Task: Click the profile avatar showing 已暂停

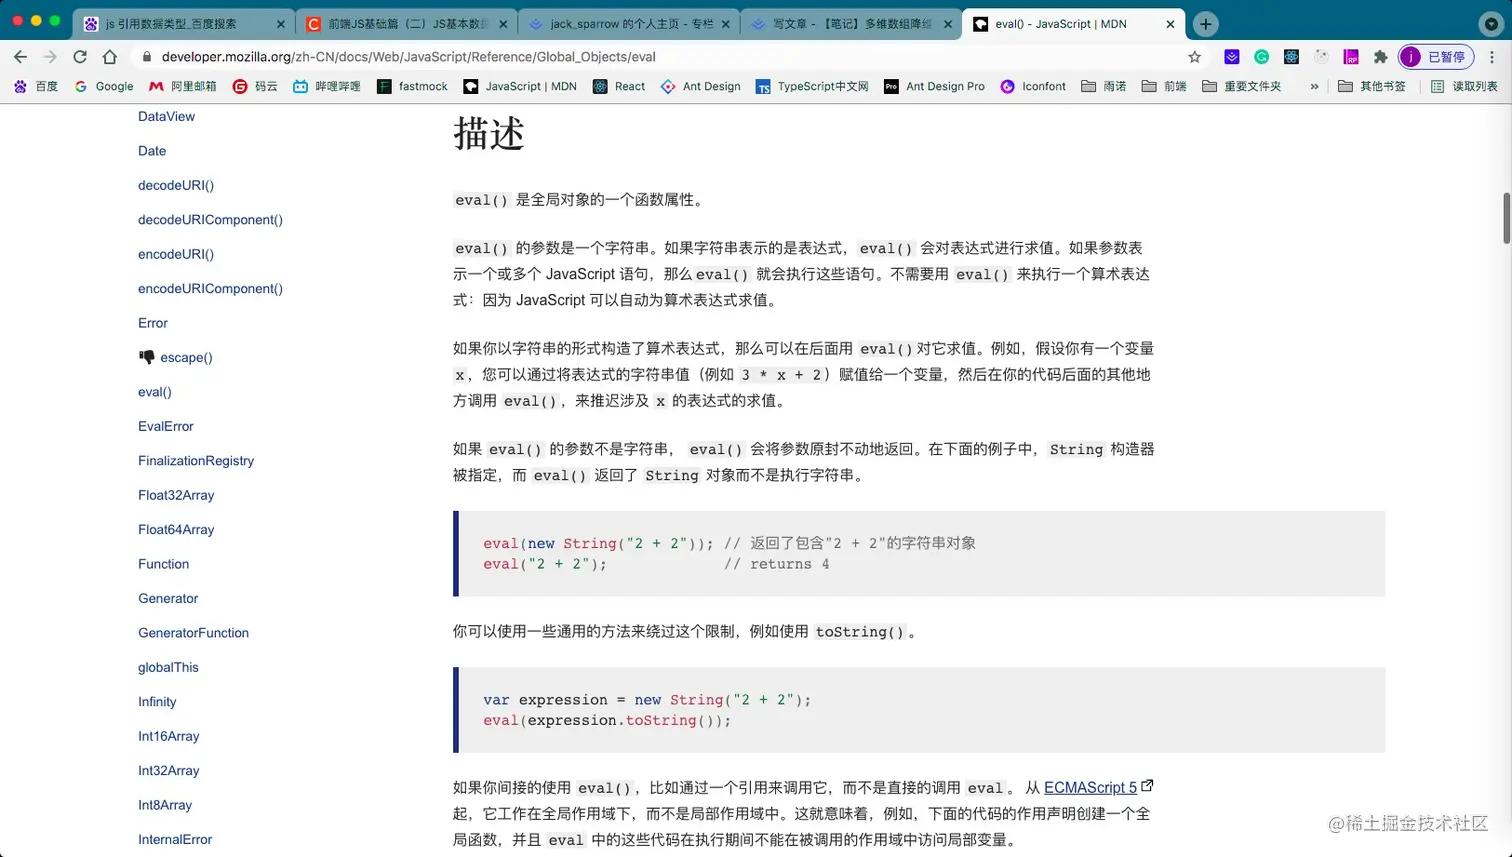Action: click(1436, 57)
